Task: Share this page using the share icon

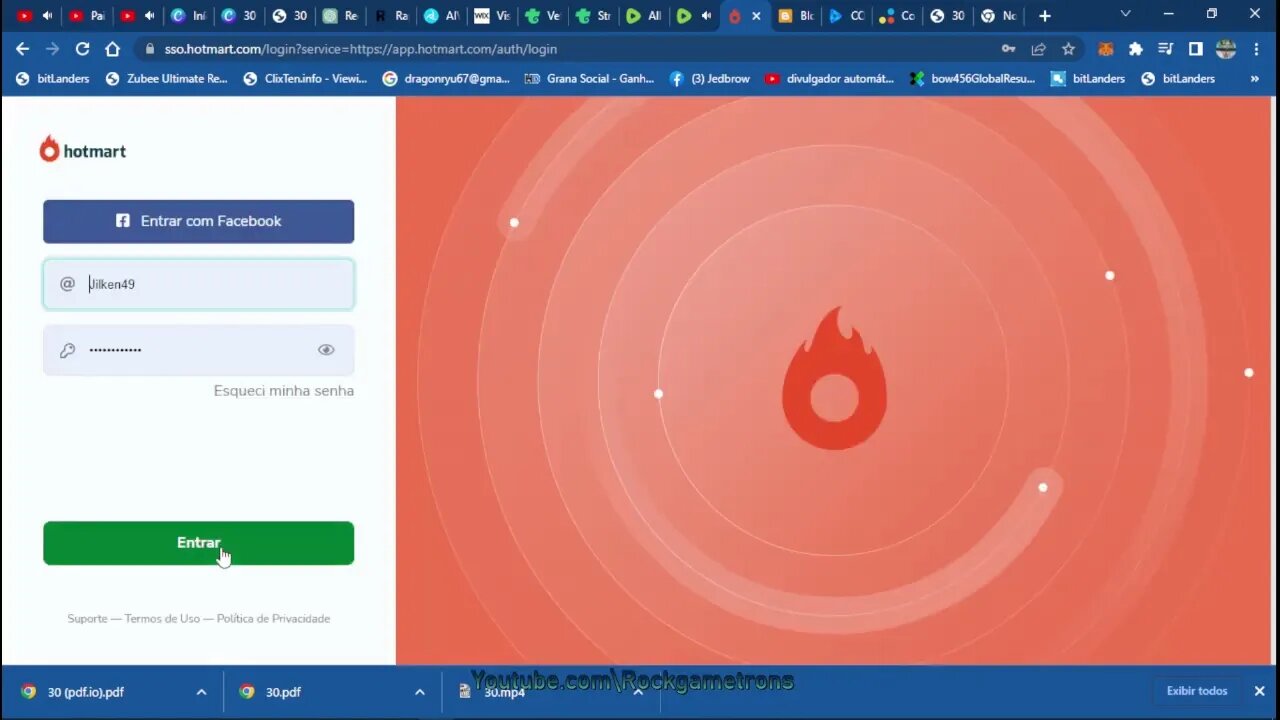Action: click(1039, 49)
